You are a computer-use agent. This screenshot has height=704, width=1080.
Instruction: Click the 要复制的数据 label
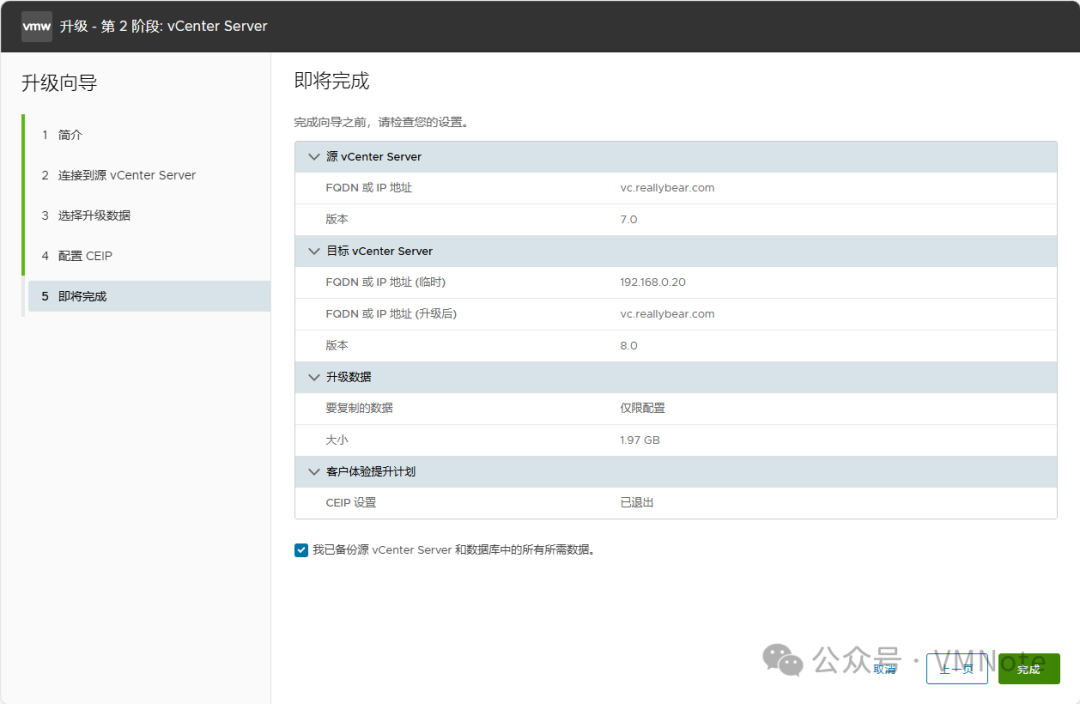[359, 408]
